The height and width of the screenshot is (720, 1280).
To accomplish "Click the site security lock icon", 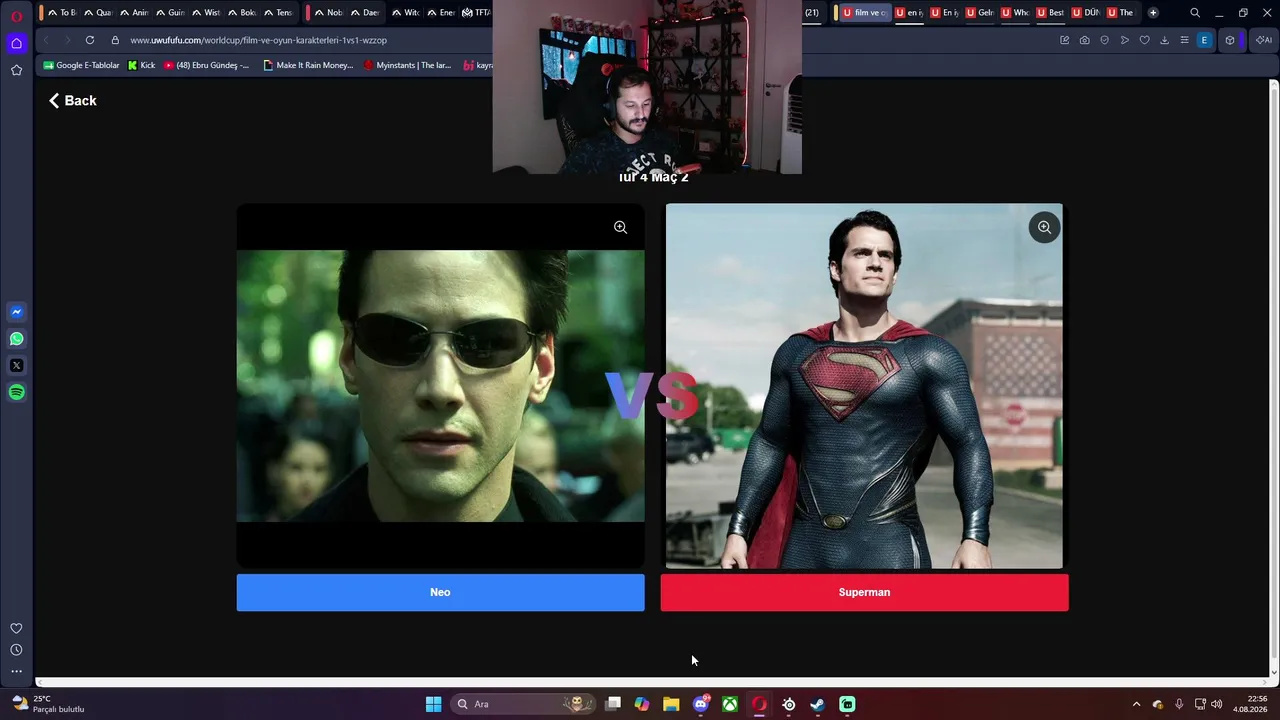I will (x=115, y=40).
